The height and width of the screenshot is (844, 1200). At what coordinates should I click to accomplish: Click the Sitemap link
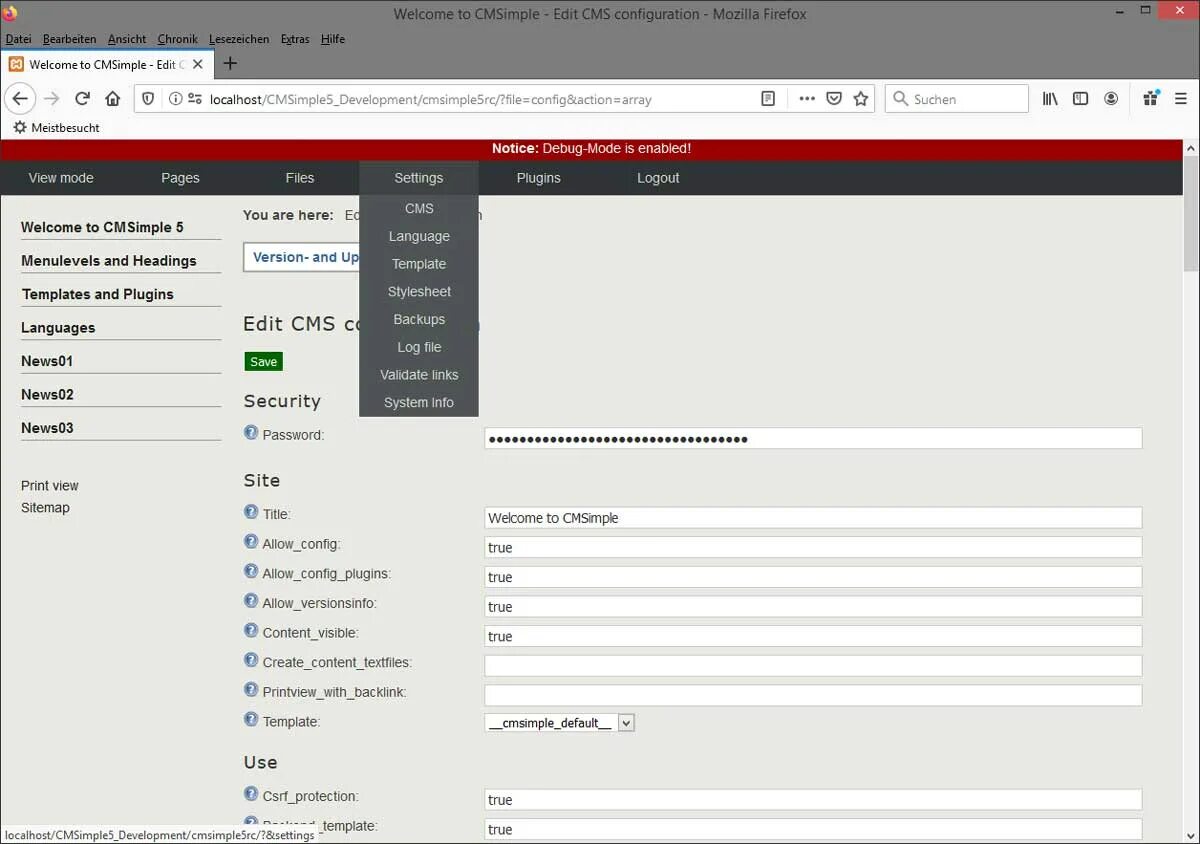coord(45,508)
